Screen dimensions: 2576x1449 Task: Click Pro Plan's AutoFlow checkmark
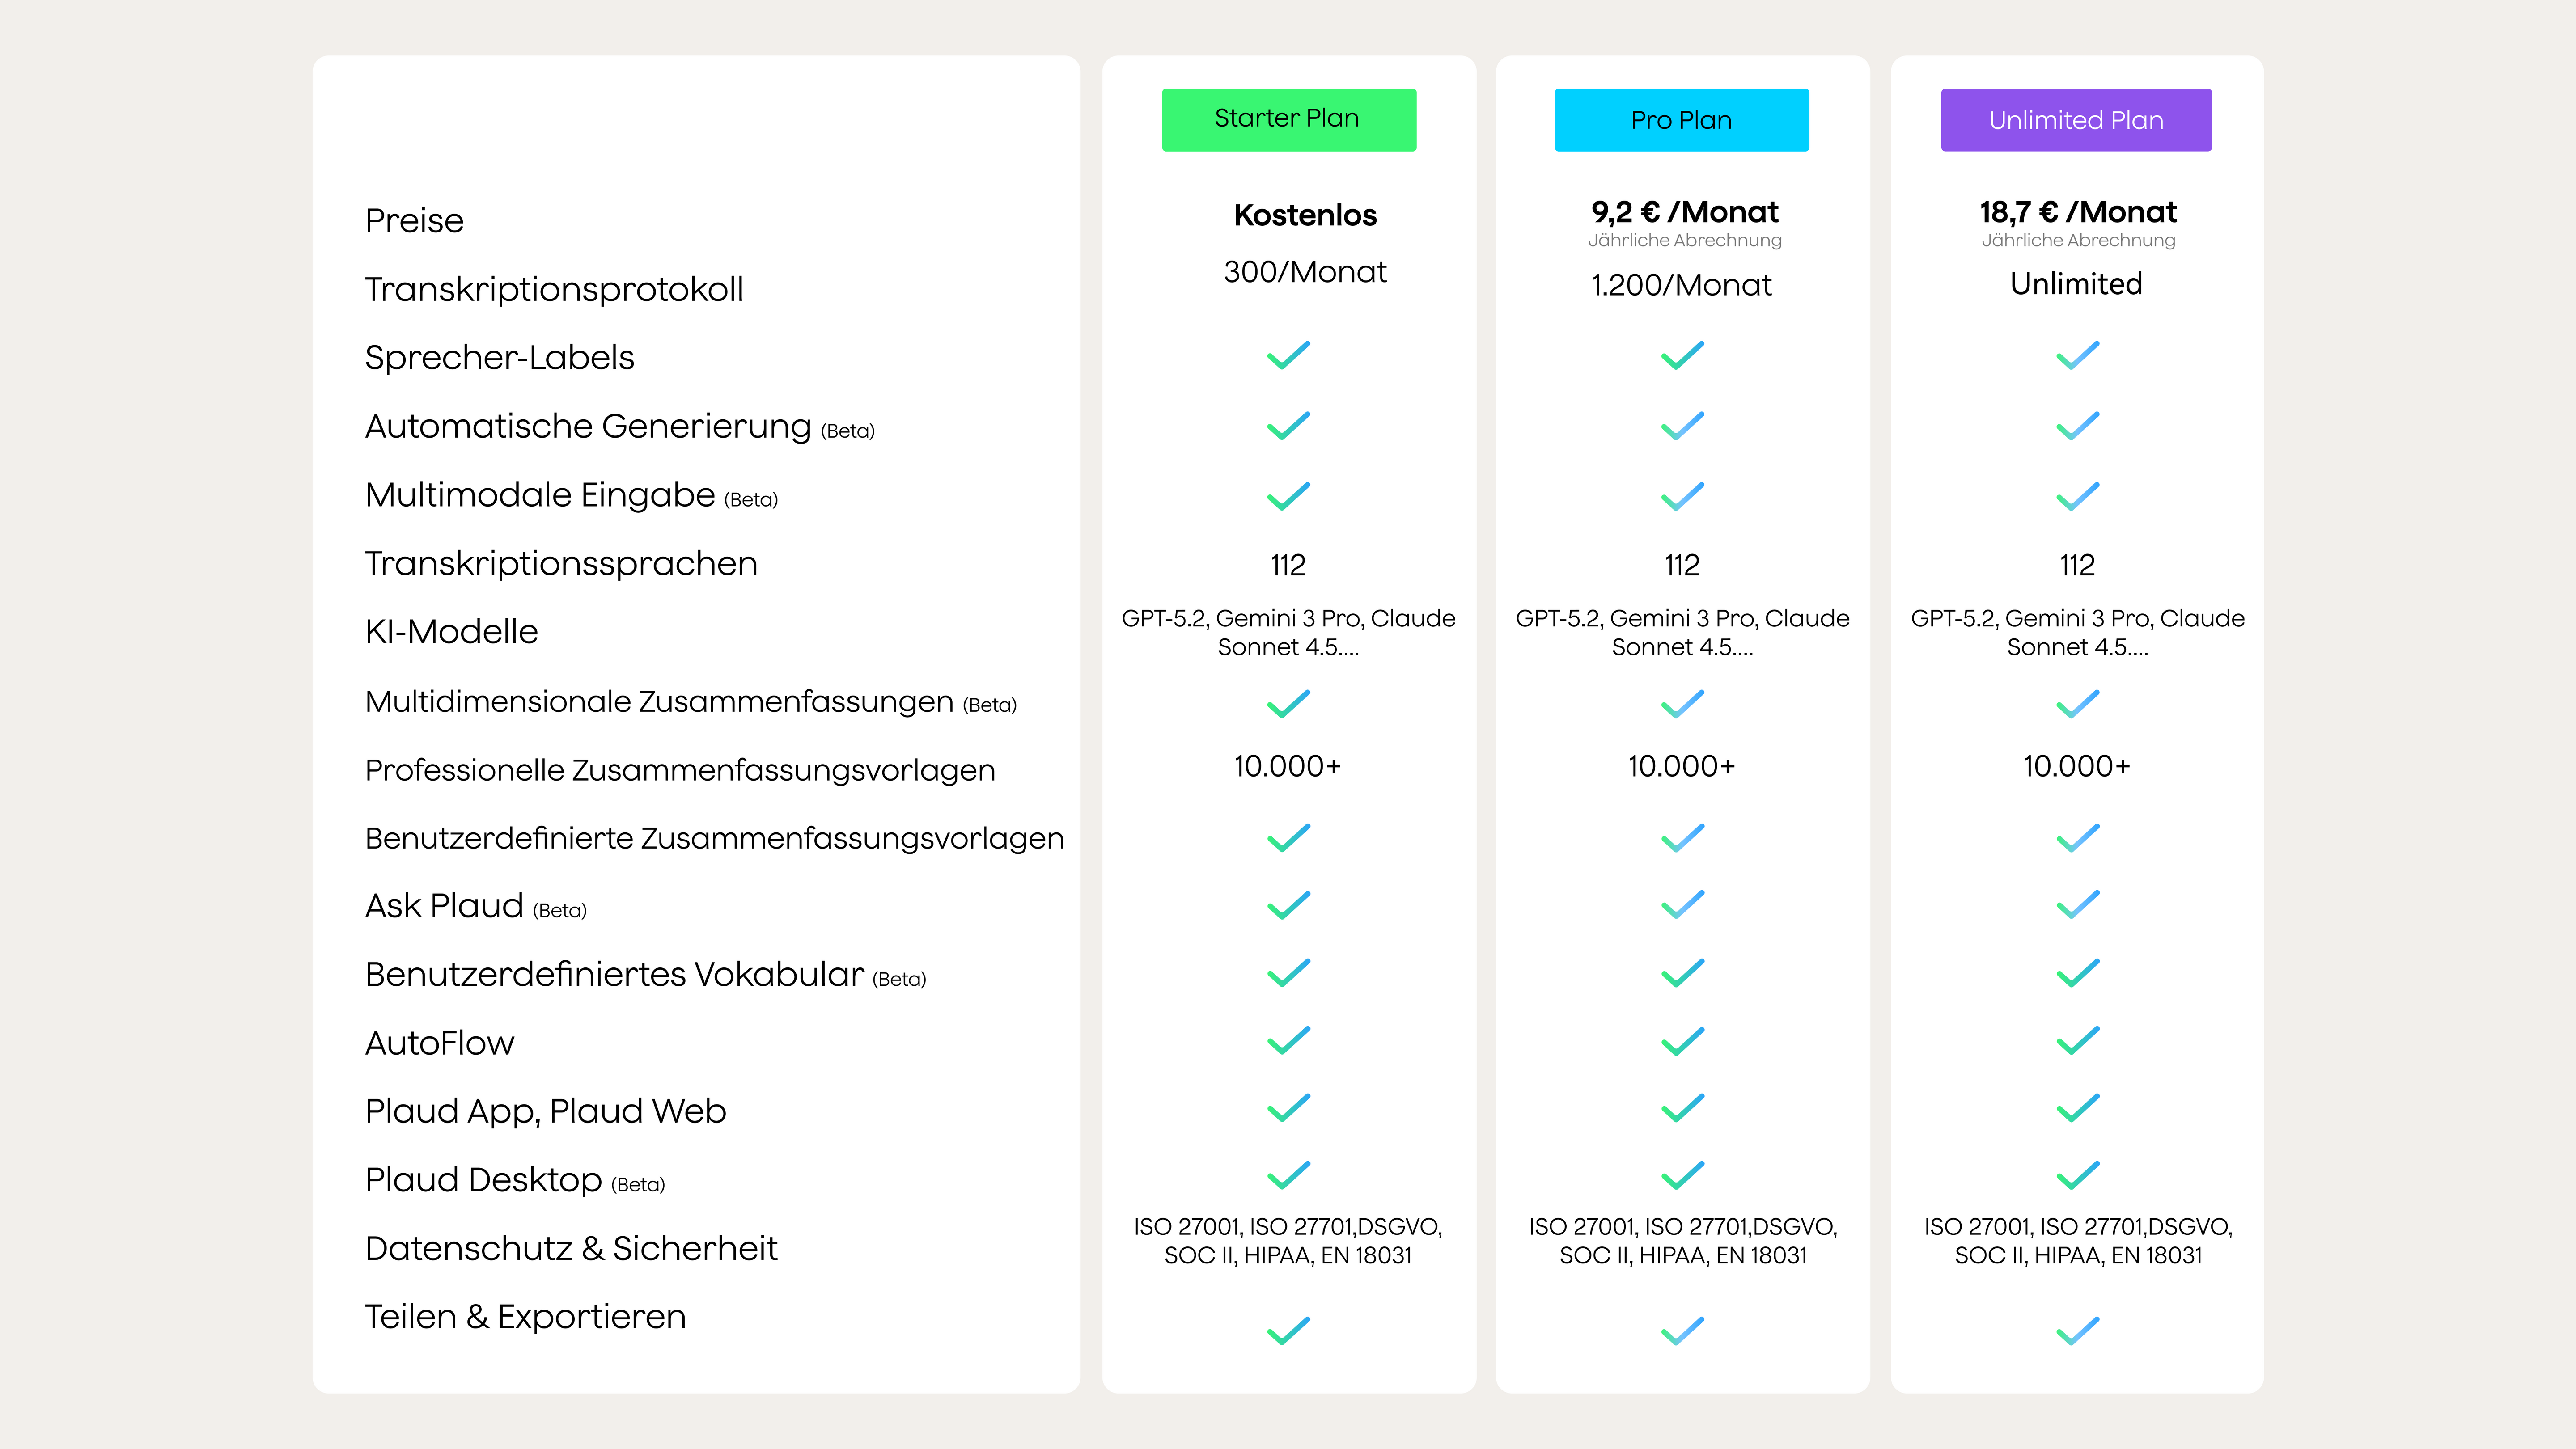pos(1682,1041)
